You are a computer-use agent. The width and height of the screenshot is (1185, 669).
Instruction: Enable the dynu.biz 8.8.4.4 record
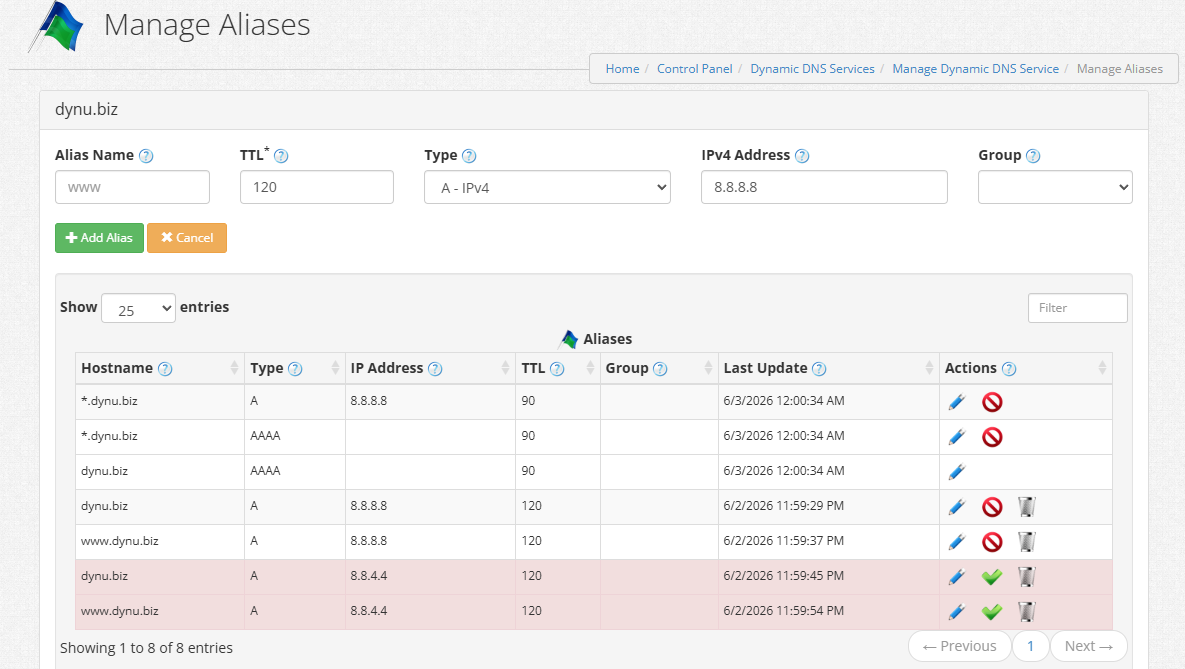coord(992,577)
